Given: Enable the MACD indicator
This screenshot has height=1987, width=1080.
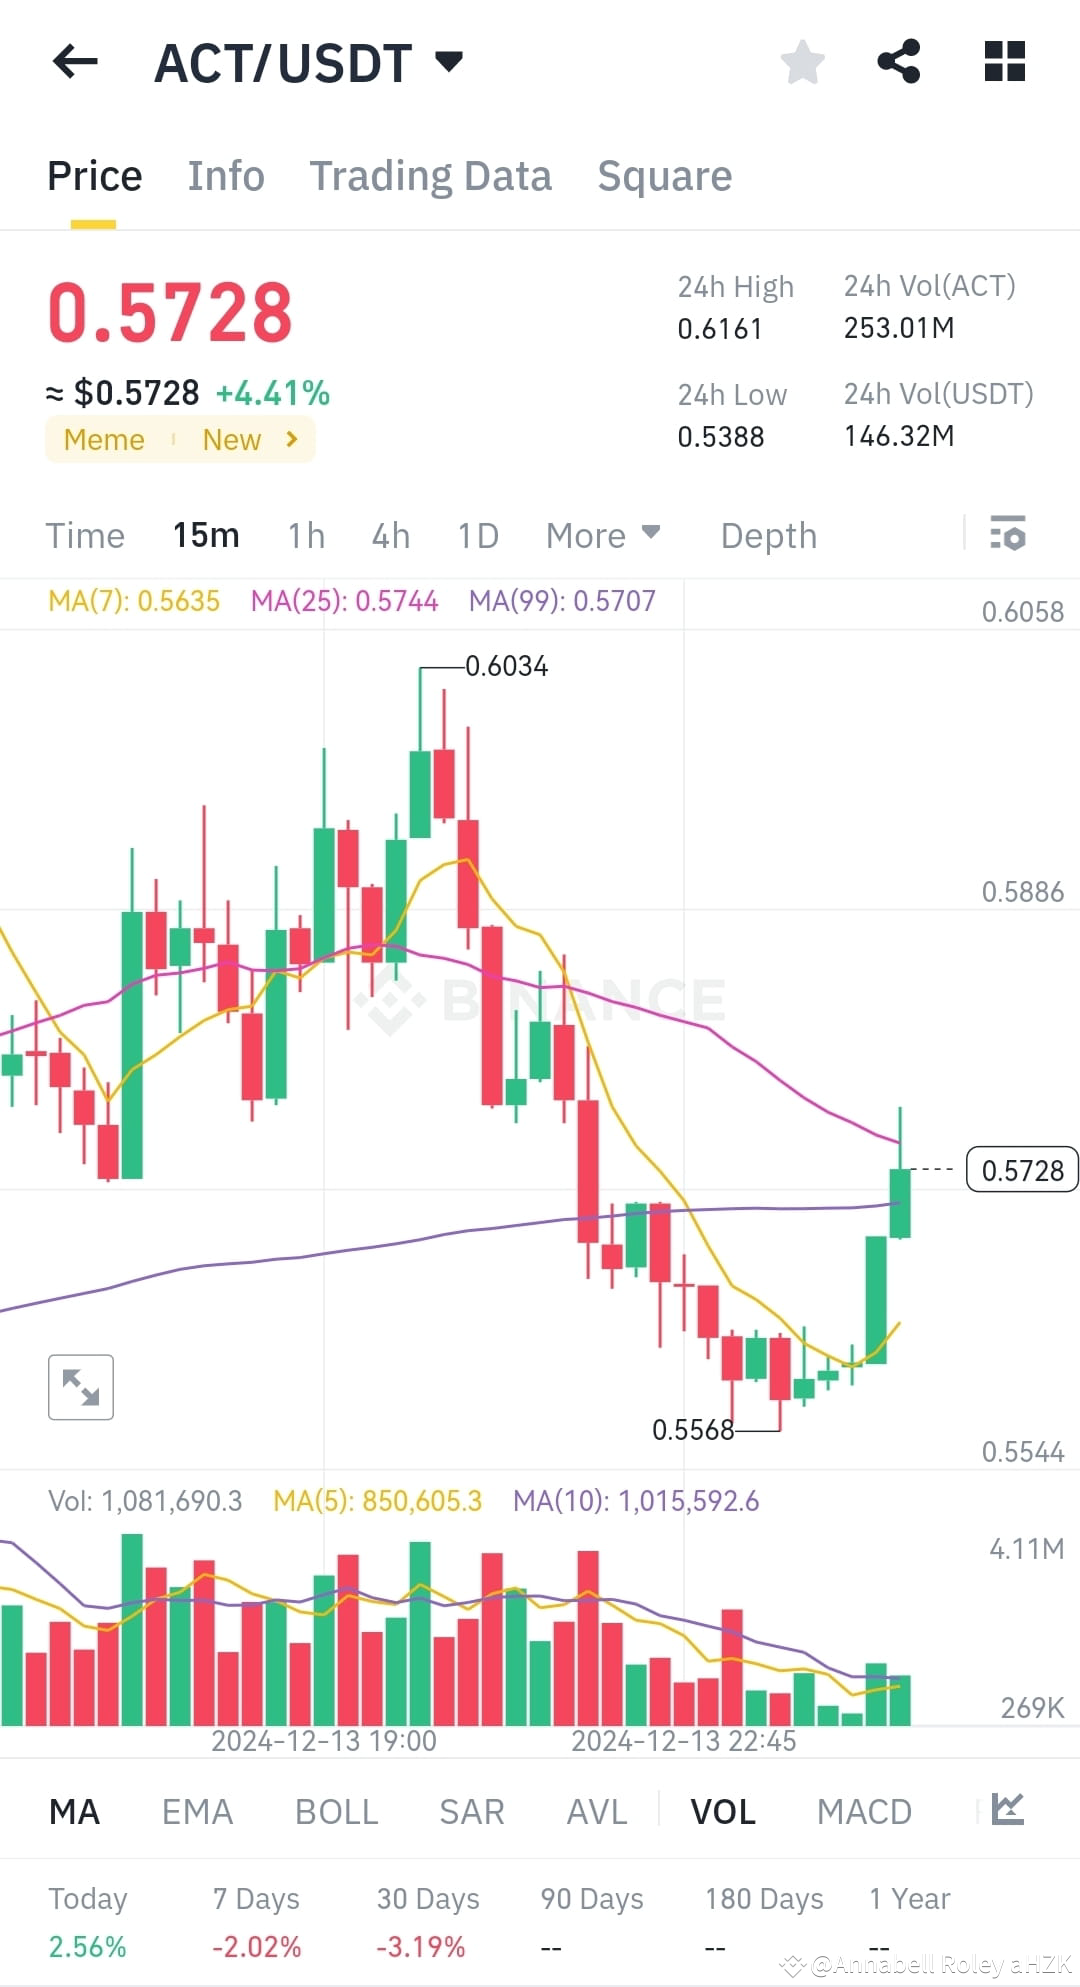Looking at the screenshot, I should tap(864, 1811).
